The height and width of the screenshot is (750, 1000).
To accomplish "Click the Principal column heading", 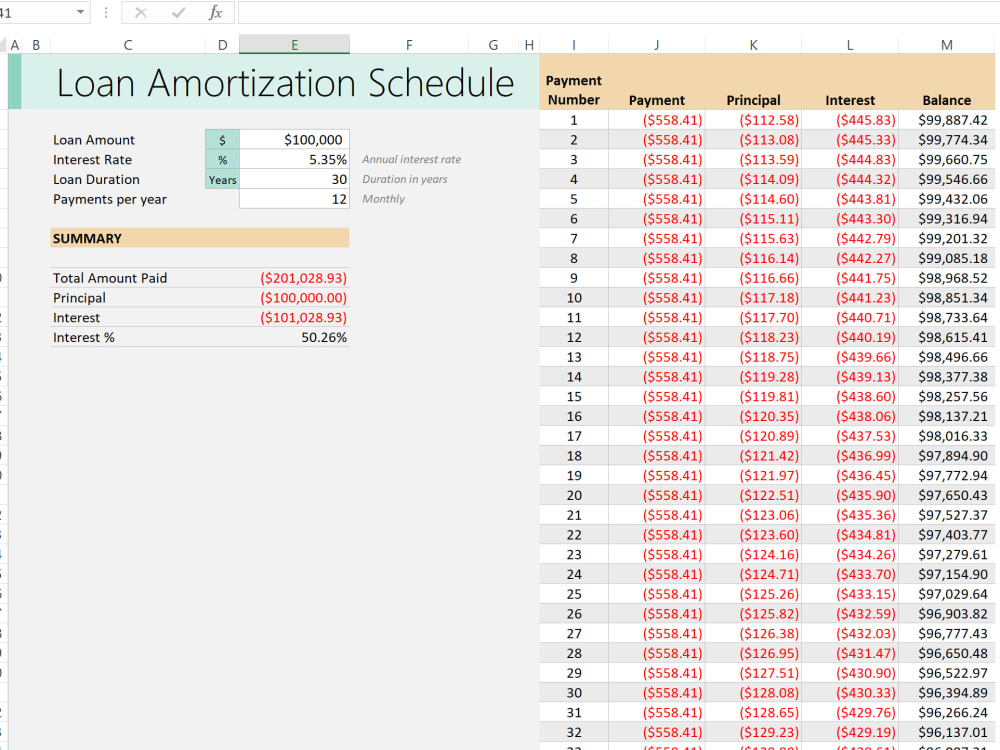I will point(753,100).
